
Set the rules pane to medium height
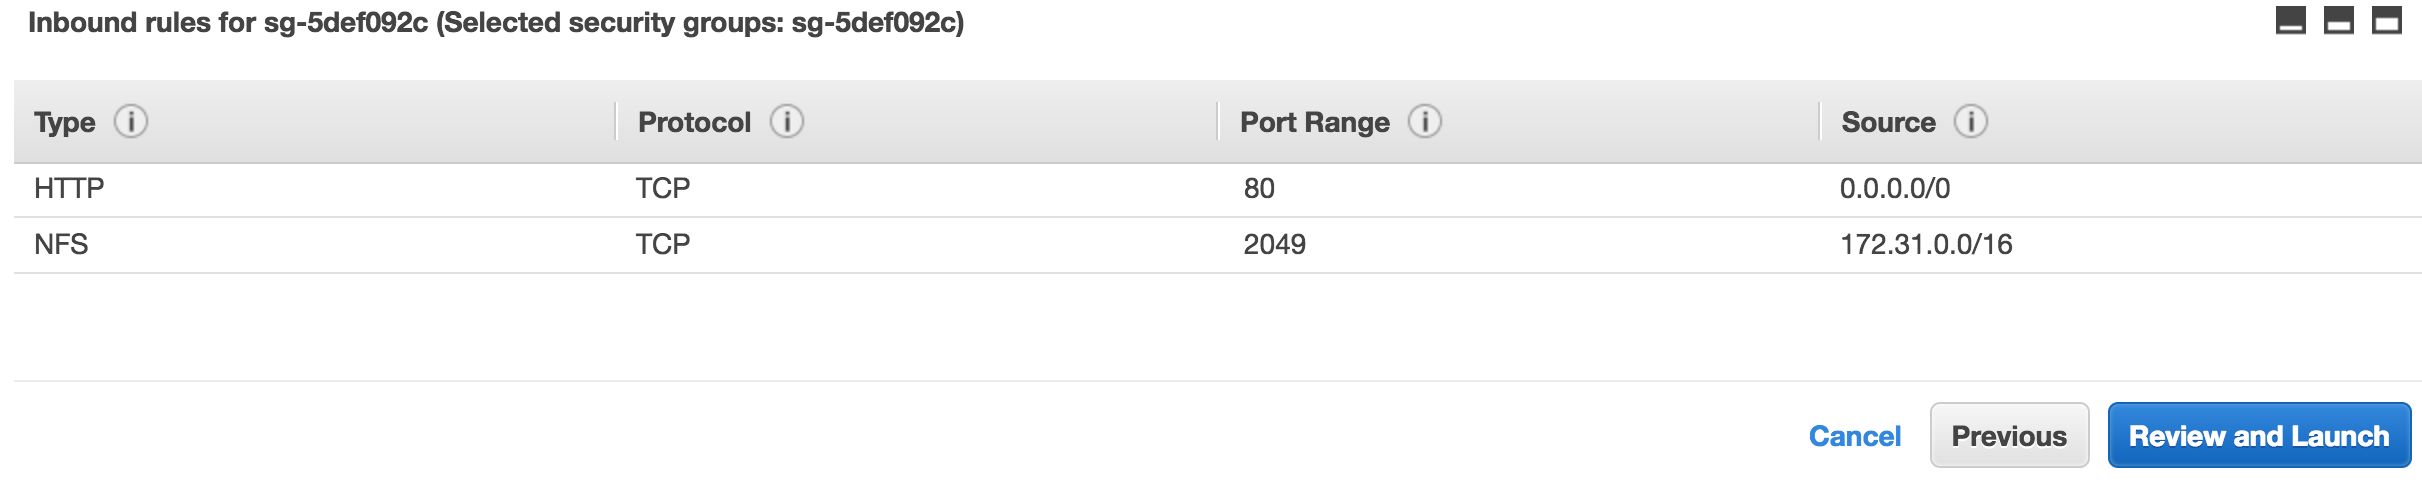click(x=2338, y=21)
